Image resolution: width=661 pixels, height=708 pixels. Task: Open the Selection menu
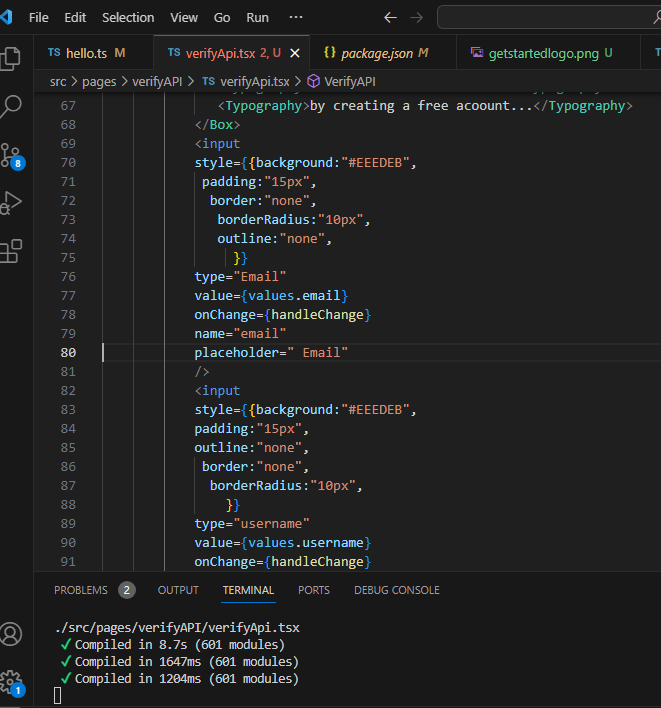point(128,18)
